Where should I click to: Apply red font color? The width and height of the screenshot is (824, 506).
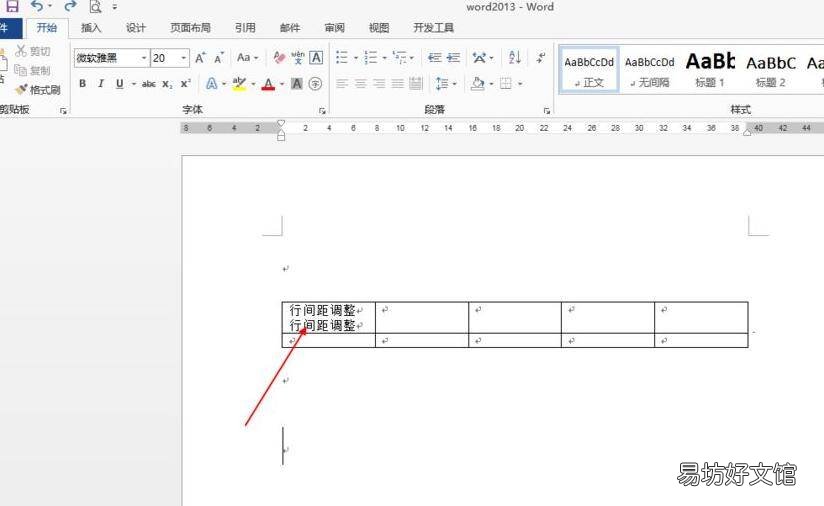(268, 84)
